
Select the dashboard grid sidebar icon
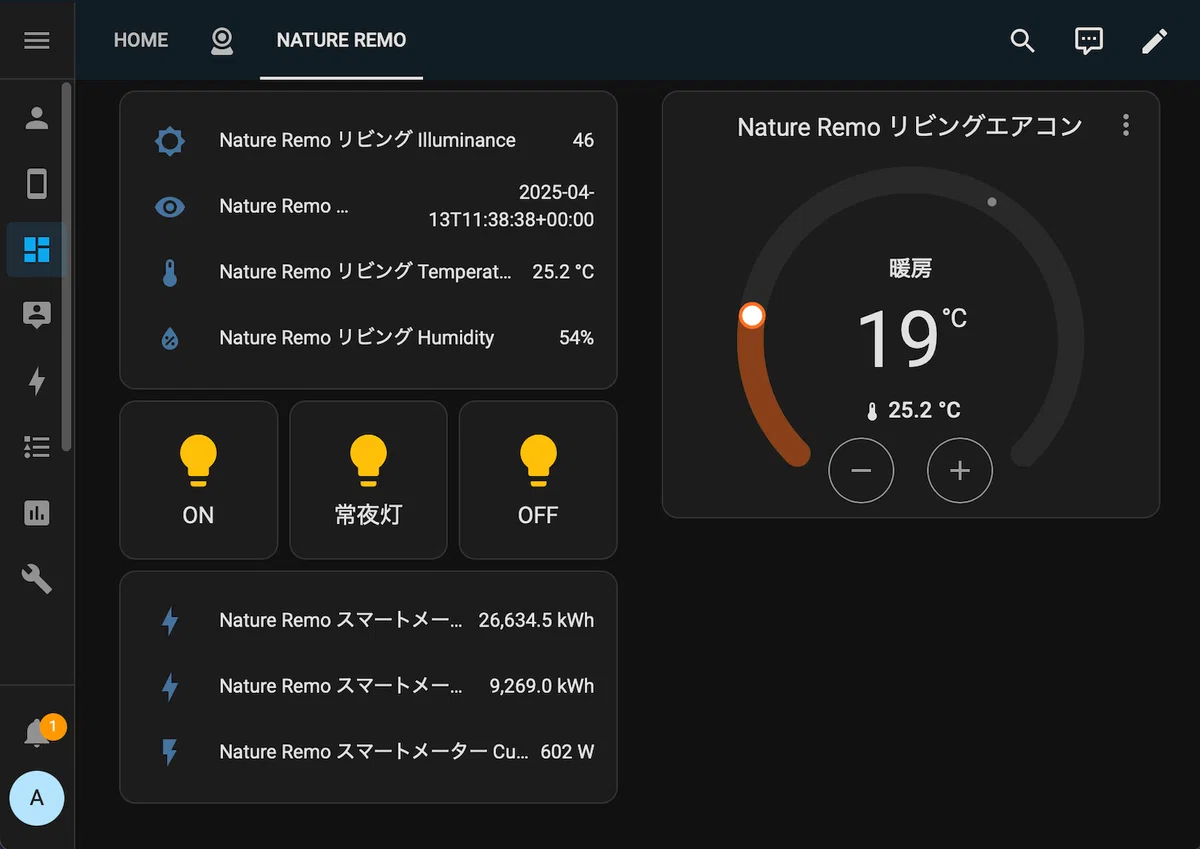[37, 249]
